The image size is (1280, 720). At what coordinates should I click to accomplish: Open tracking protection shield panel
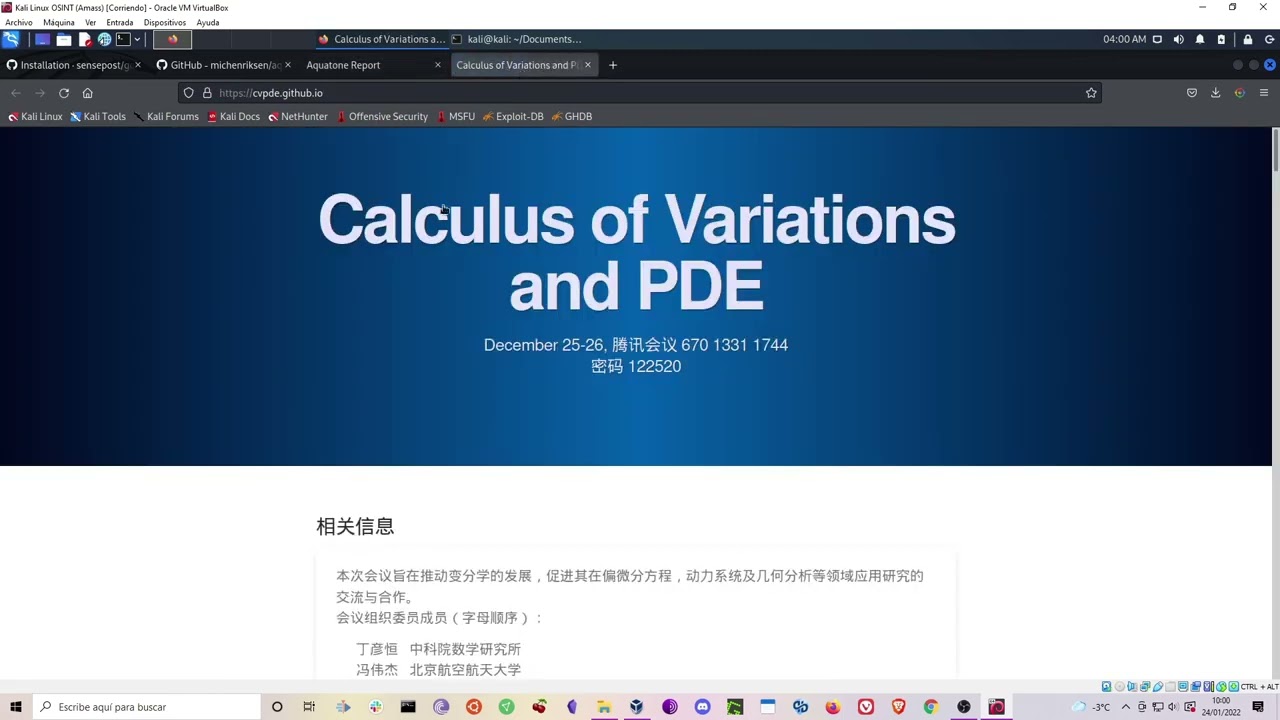tap(188, 93)
